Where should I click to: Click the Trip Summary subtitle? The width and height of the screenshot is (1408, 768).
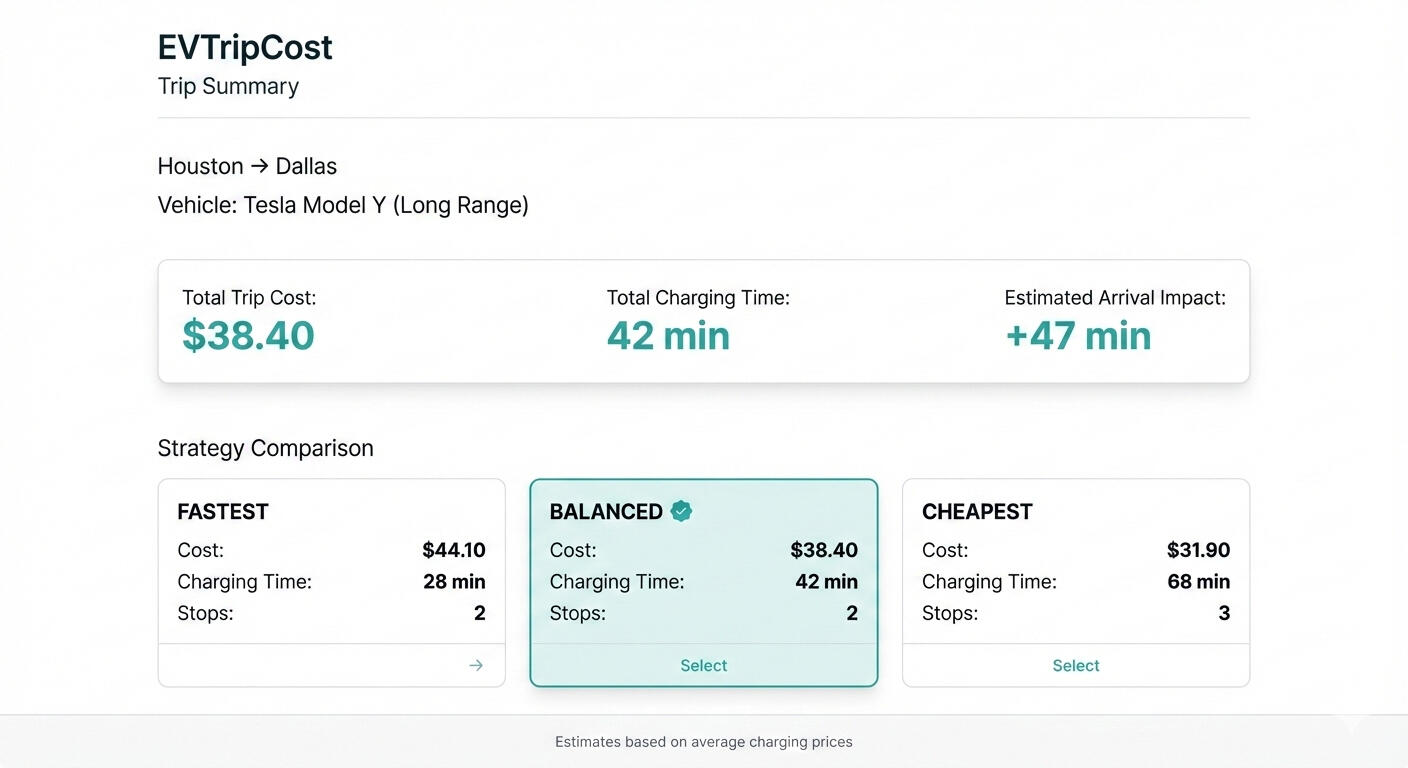click(x=228, y=86)
